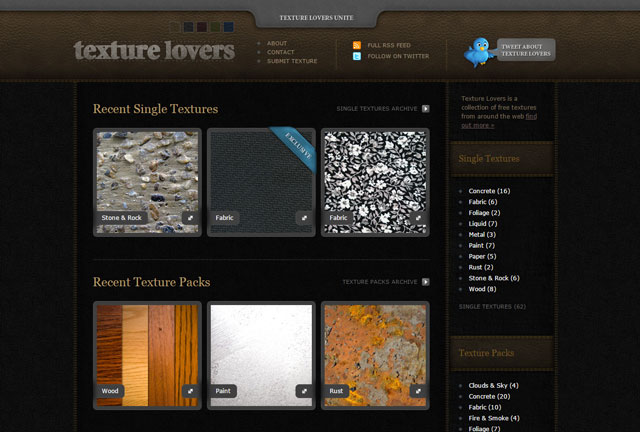The height and width of the screenshot is (432, 640).
Task: Click the arrow icon next to Single Textures Archive
Action: pyautogui.click(x=426, y=109)
